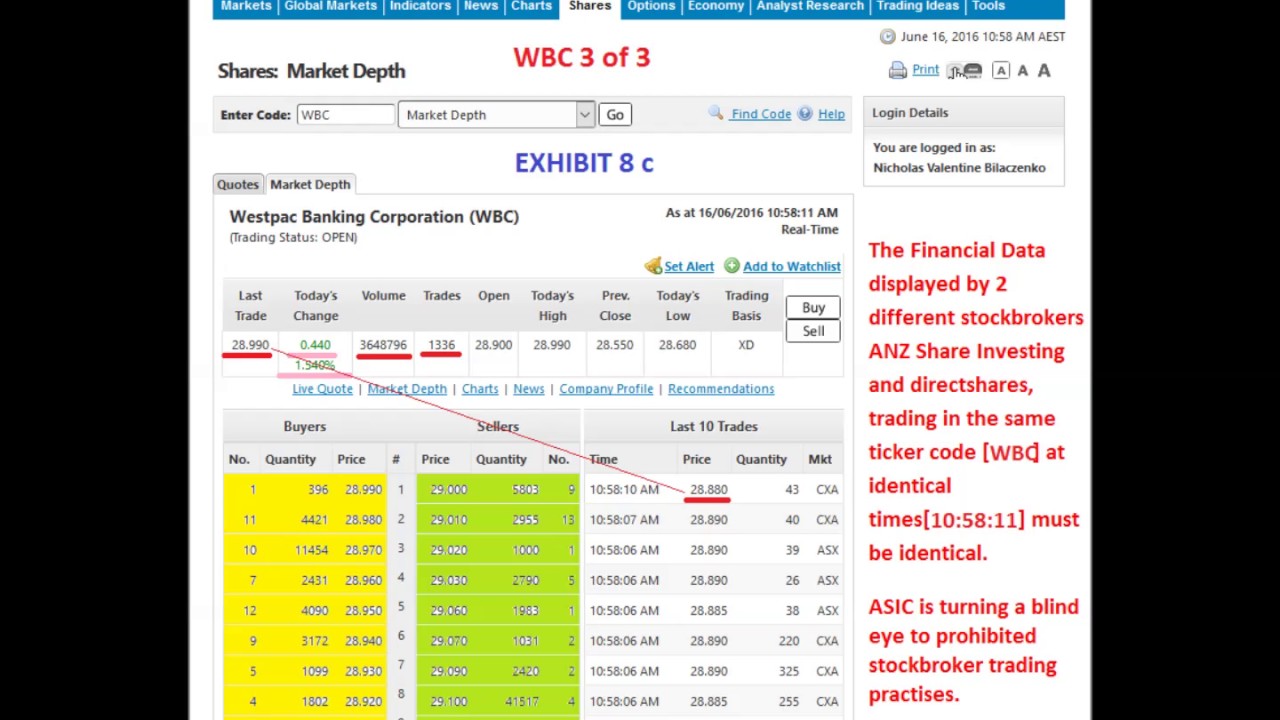The image size is (1280, 720).
Task: Click buyer price 28.960
Action: pyautogui.click(x=363, y=580)
